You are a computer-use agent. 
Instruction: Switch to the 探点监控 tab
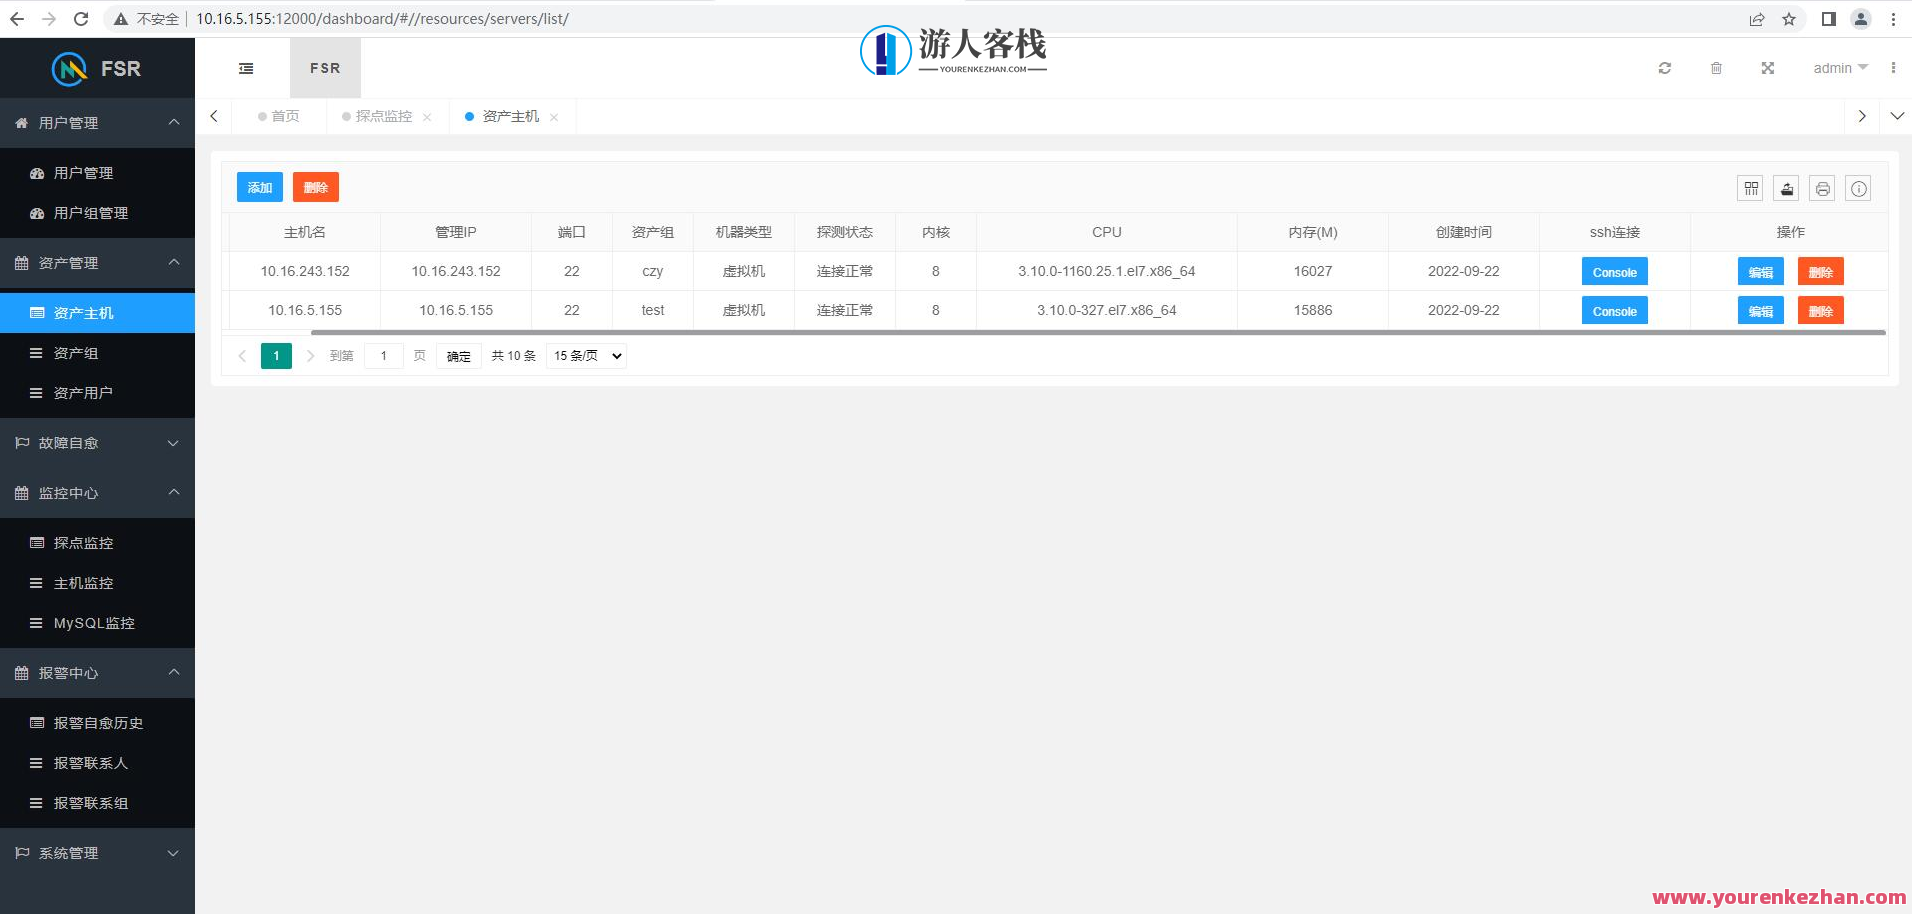pyautogui.click(x=381, y=116)
